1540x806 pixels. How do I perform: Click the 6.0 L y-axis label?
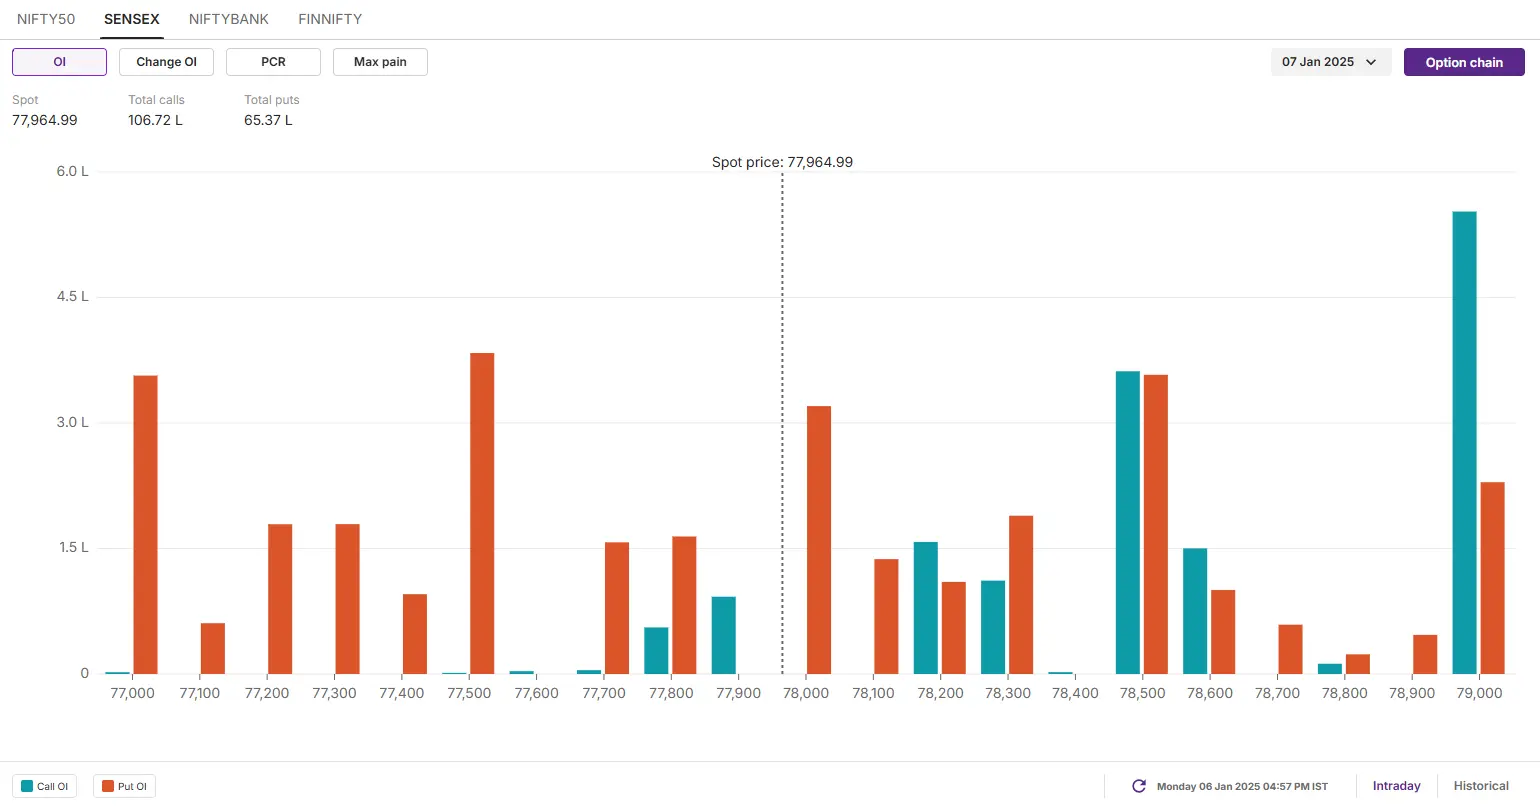(72, 171)
